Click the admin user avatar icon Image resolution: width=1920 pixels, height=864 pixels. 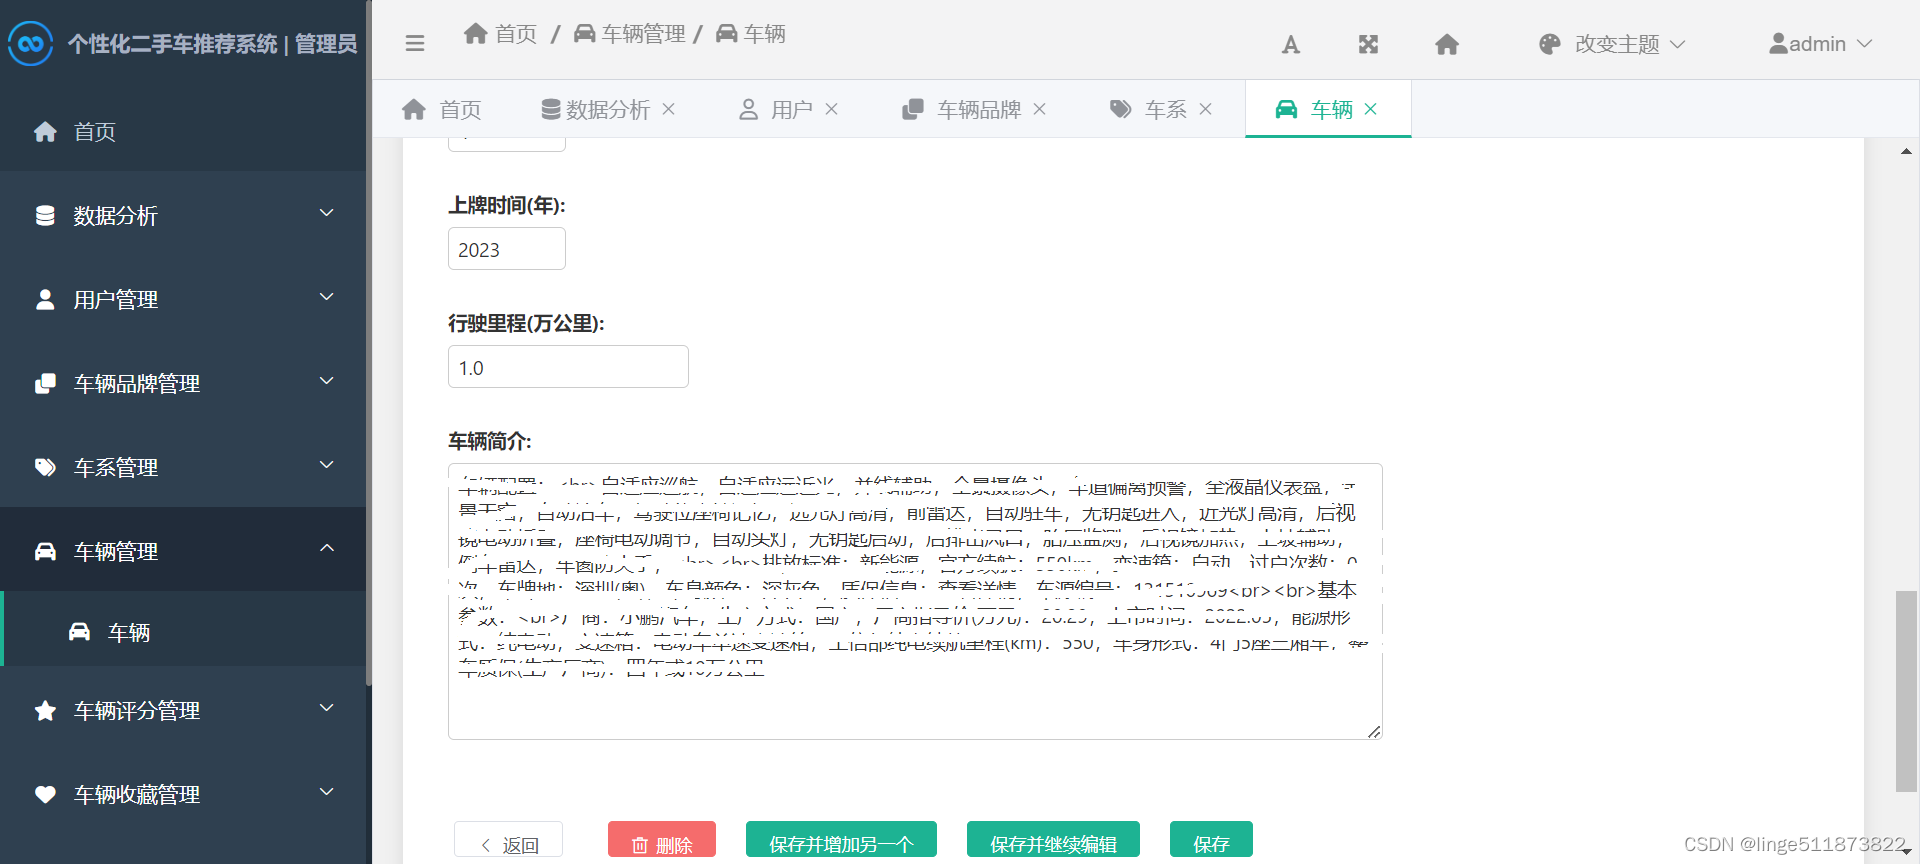[x=1778, y=44]
